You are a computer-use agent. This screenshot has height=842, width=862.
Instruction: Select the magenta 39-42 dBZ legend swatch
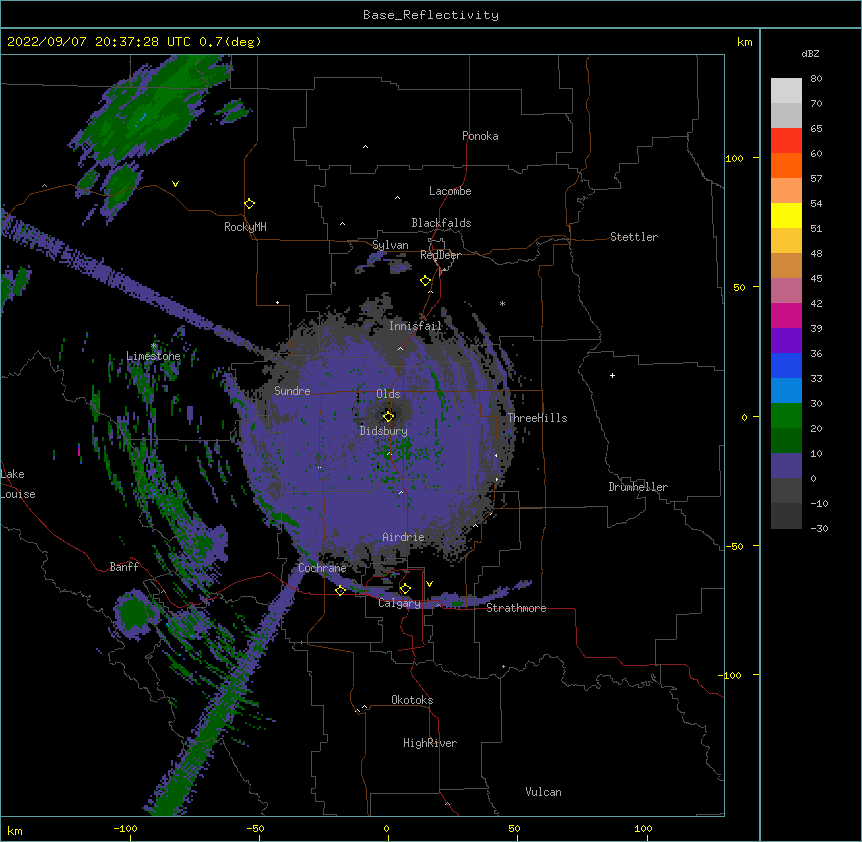coord(786,315)
